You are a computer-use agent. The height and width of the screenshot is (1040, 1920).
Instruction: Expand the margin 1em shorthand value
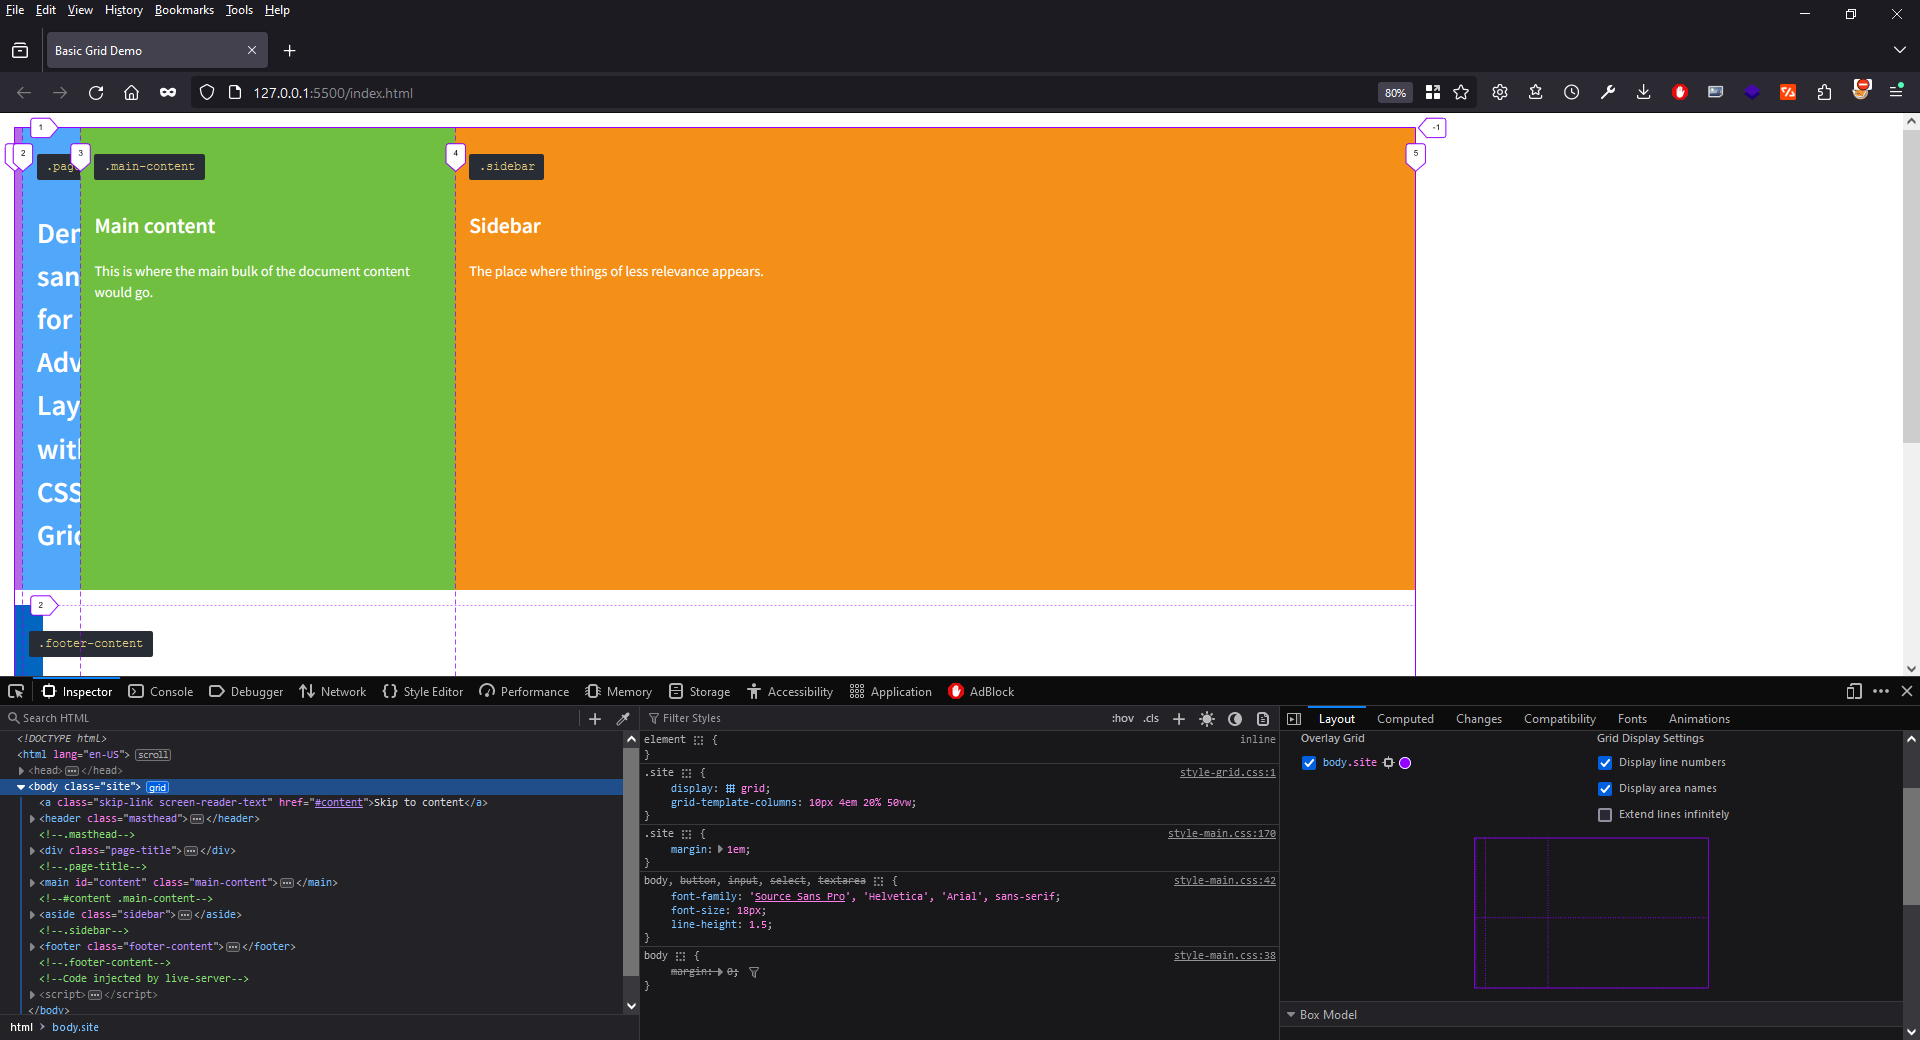click(x=720, y=850)
